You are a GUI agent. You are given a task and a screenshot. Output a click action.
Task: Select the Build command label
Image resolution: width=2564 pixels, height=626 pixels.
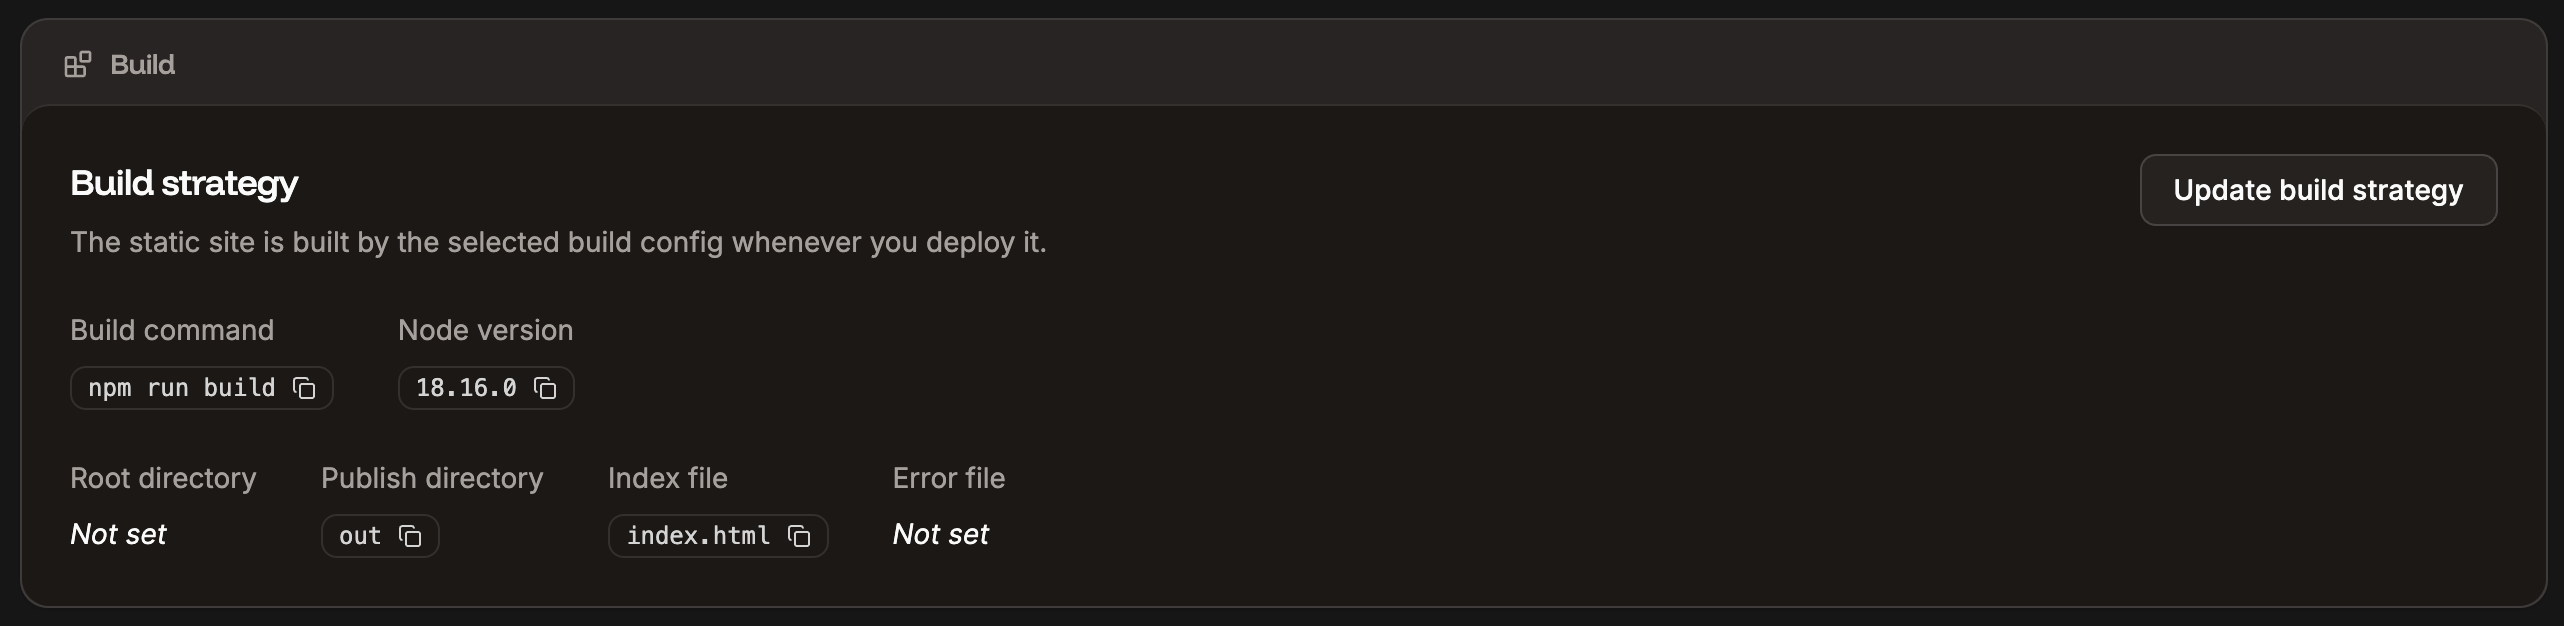[171, 330]
